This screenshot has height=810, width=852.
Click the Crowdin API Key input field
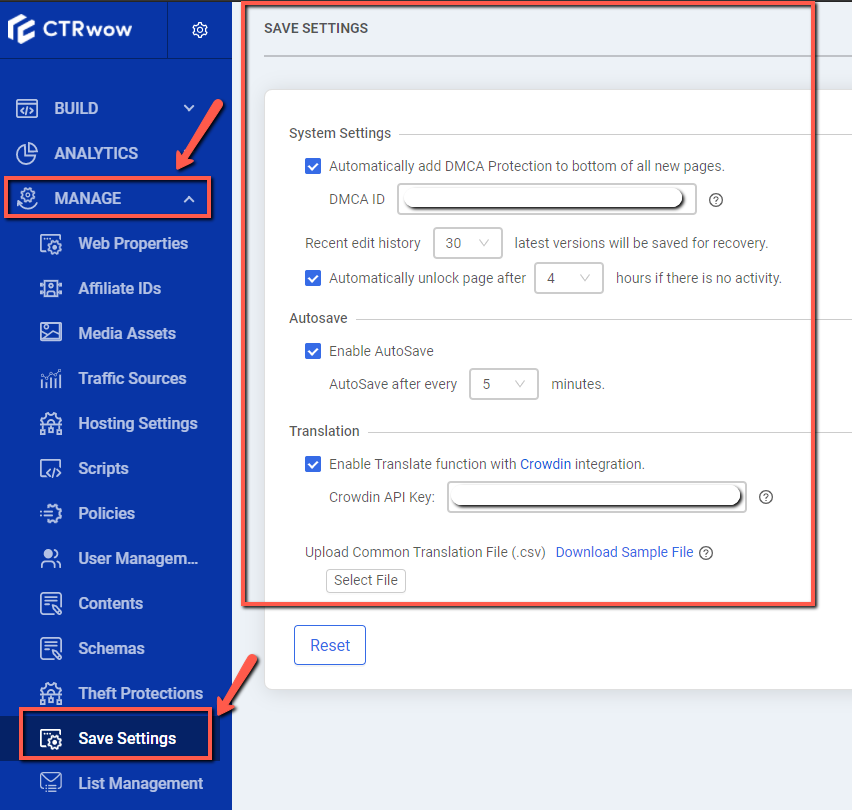click(x=597, y=497)
